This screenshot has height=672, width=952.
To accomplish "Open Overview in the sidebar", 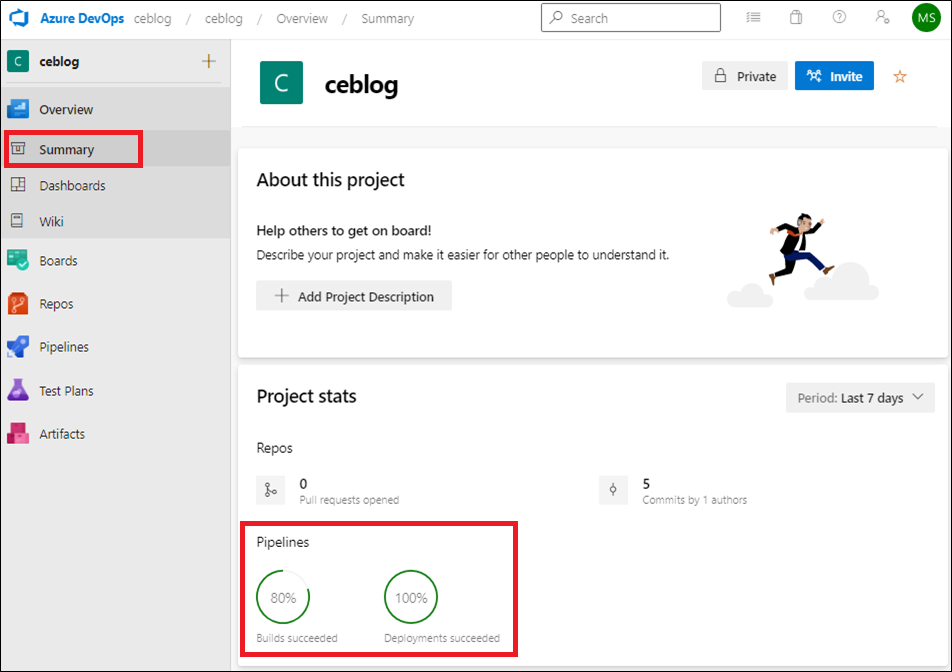I will point(115,109).
